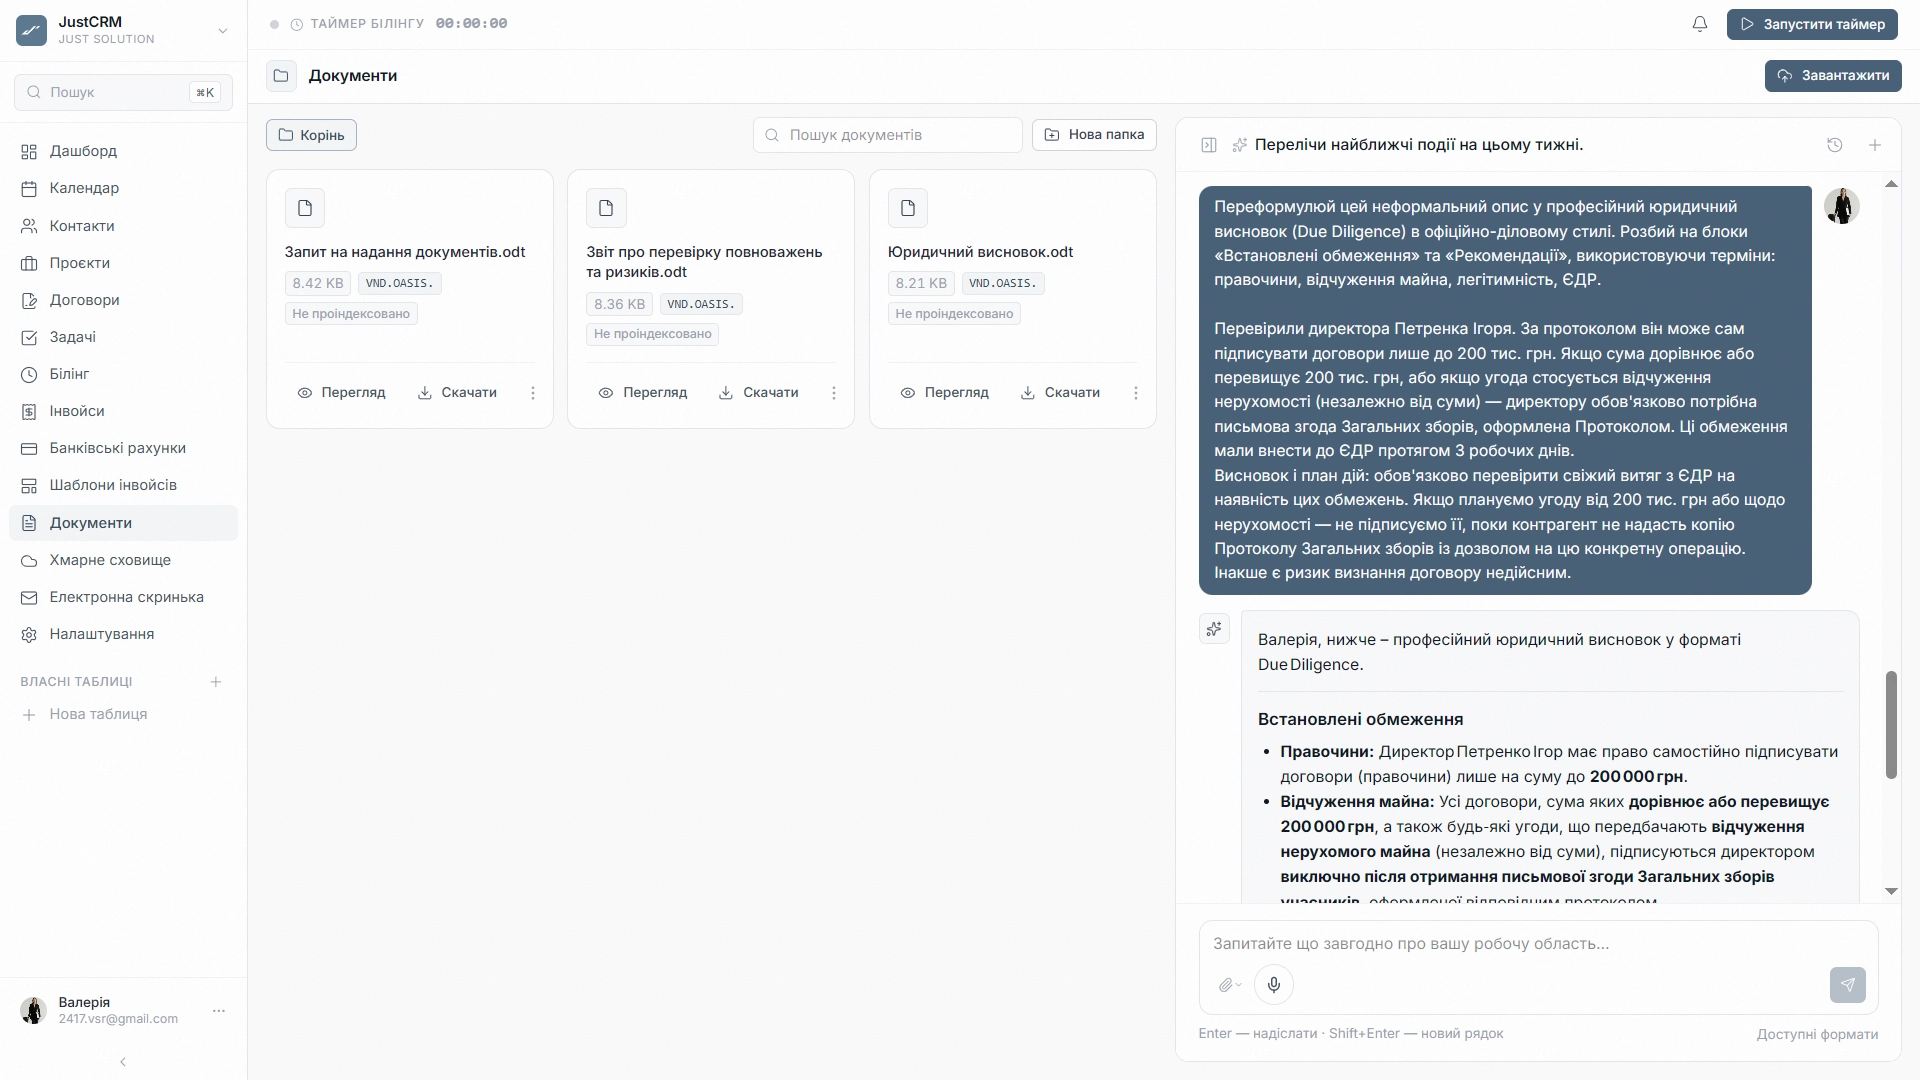Add a custom table with plus icon

215,682
